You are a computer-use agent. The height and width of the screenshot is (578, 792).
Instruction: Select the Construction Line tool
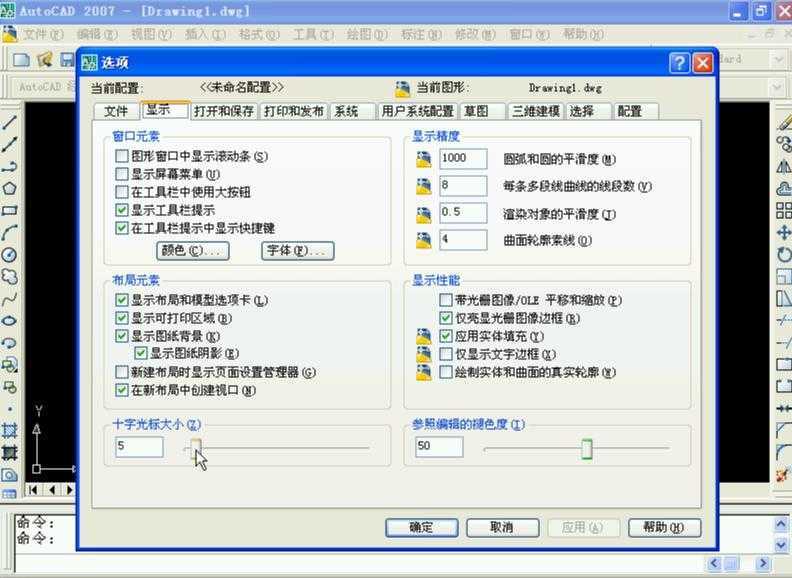[x=10, y=144]
